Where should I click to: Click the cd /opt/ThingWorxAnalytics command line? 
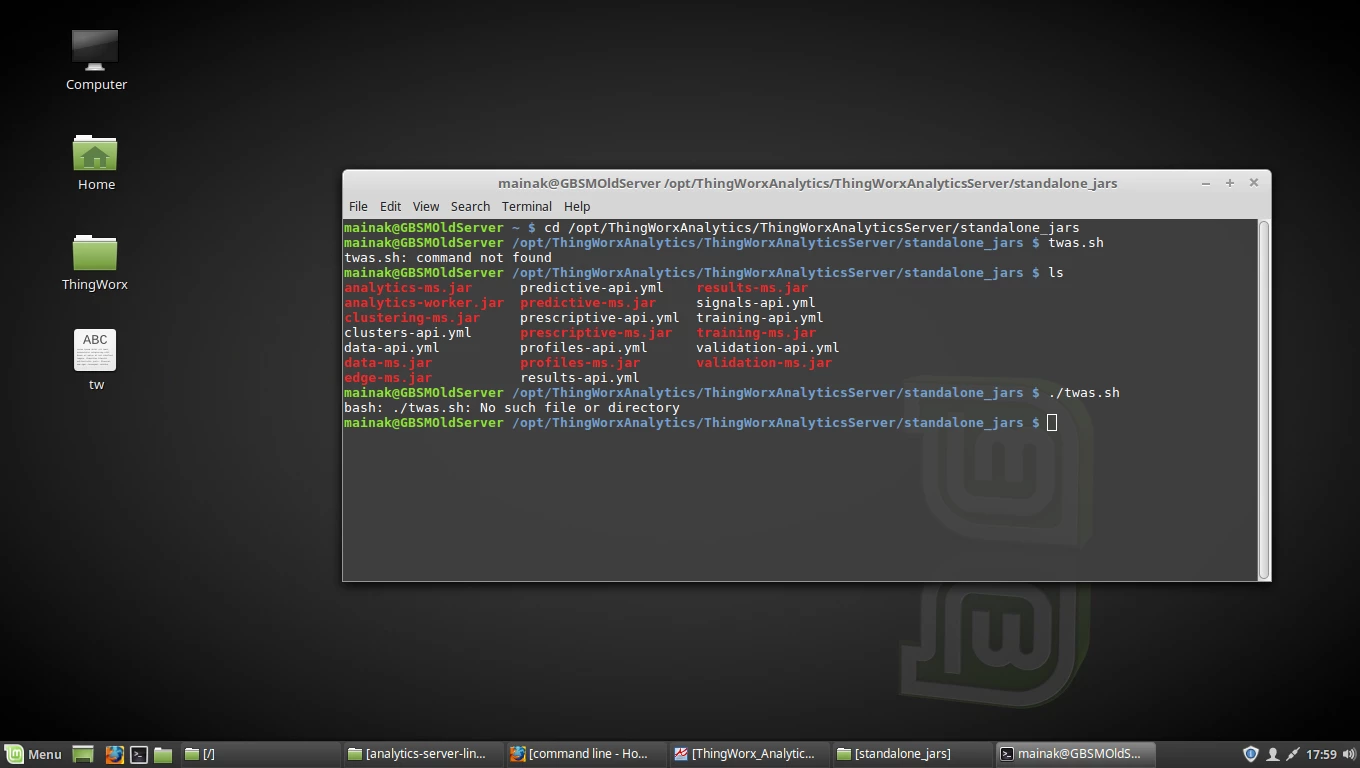(x=812, y=228)
